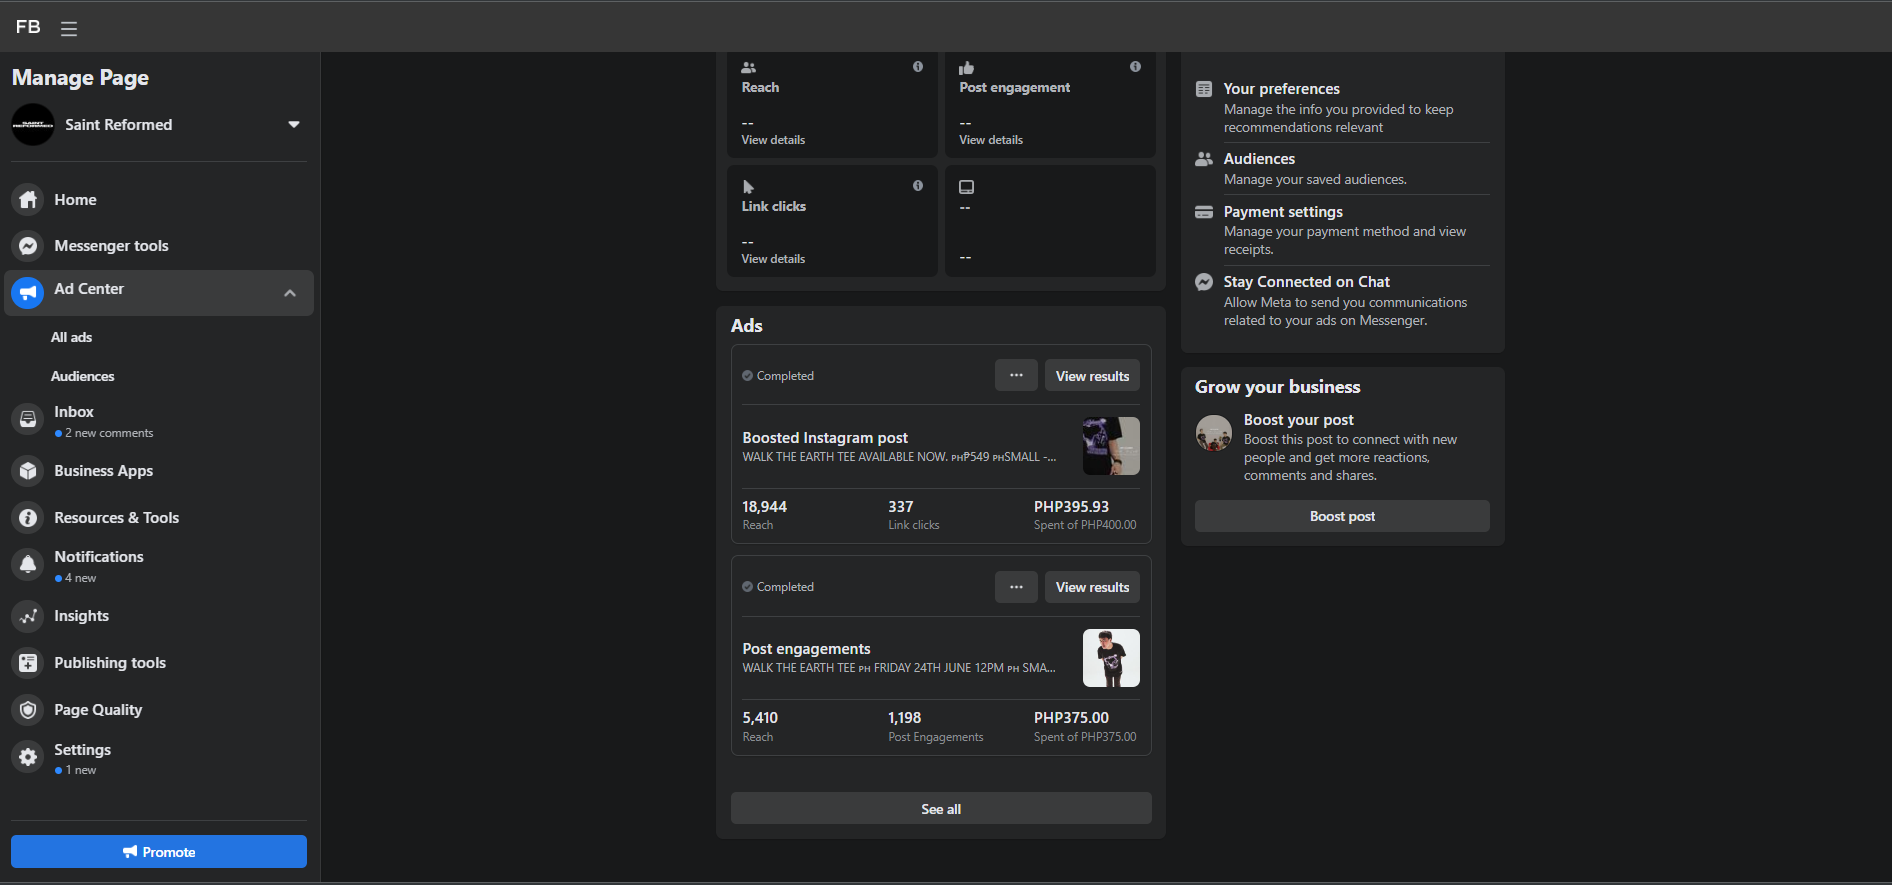This screenshot has width=1892, height=885.
Task: Click Boosted Instagram post title
Action: (x=825, y=438)
